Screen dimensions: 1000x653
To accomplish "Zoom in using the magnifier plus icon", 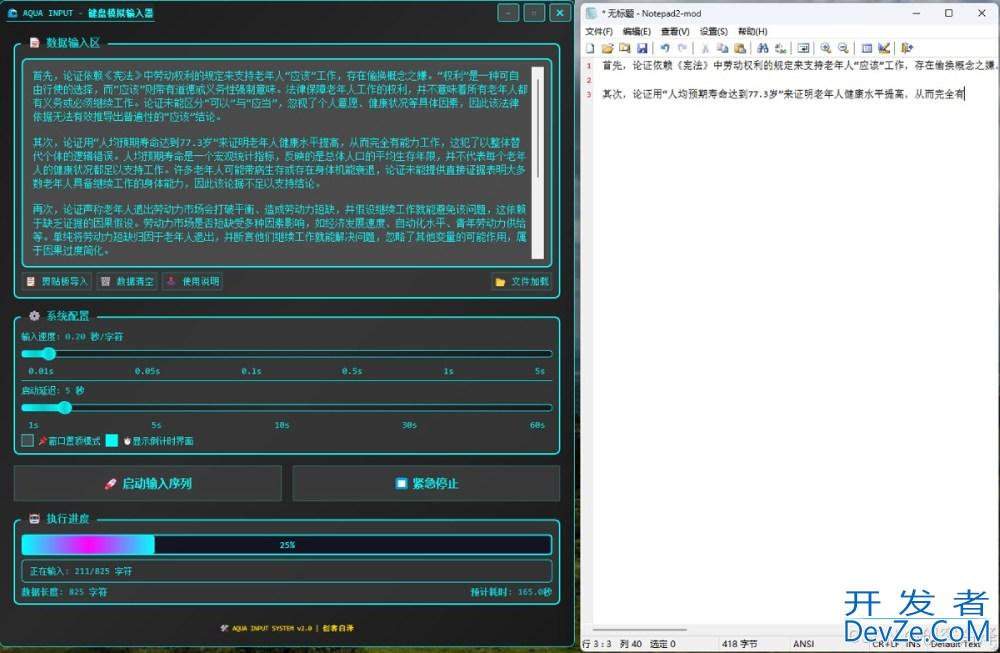I will tap(826, 48).
